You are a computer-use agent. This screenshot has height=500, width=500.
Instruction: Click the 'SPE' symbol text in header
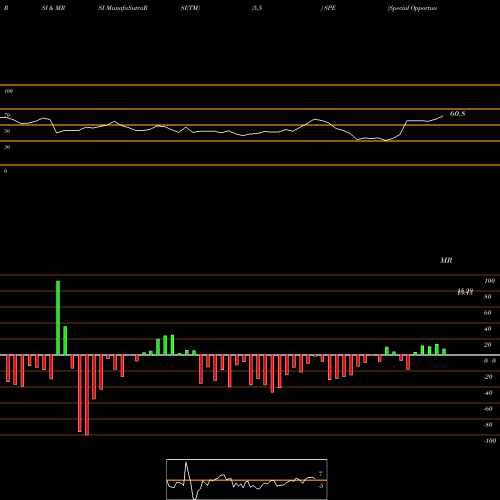330,8
